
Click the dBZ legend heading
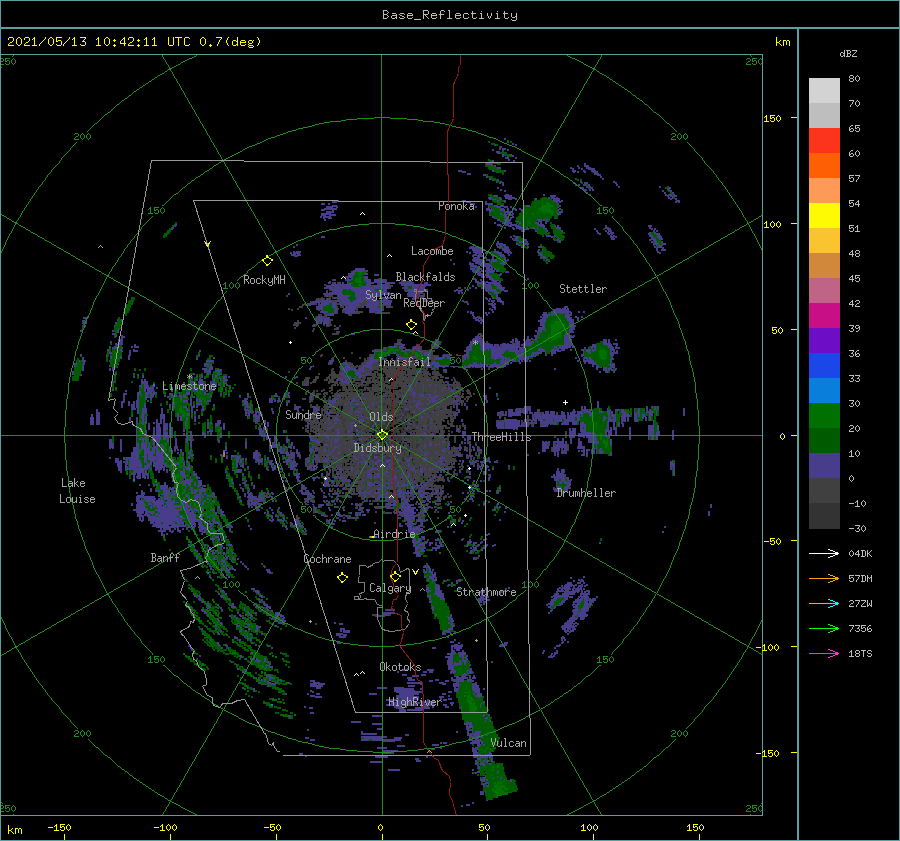pyautogui.click(x=848, y=53)
